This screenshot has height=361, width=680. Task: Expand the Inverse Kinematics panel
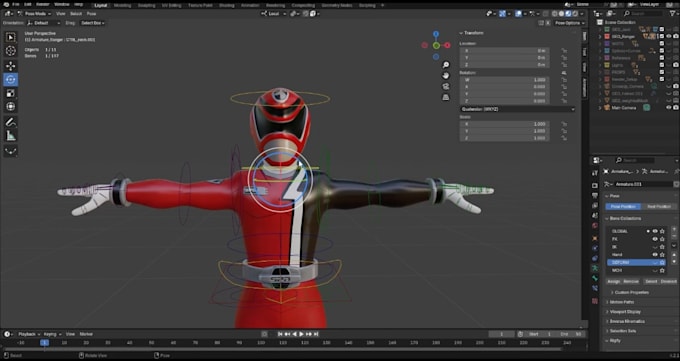[x=627, y=322]
